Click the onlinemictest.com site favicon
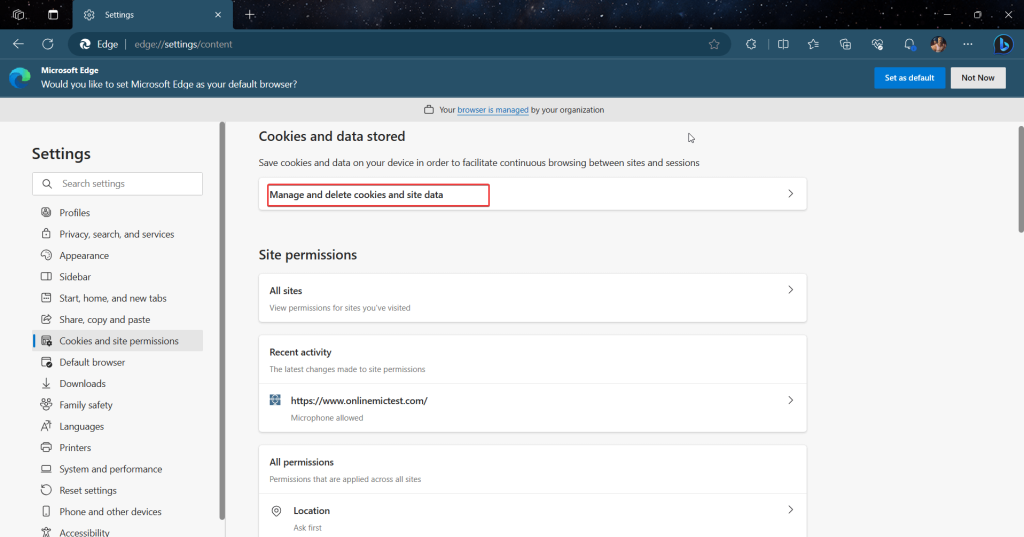This screenshot has width=1024, height=537. (275, 400)
